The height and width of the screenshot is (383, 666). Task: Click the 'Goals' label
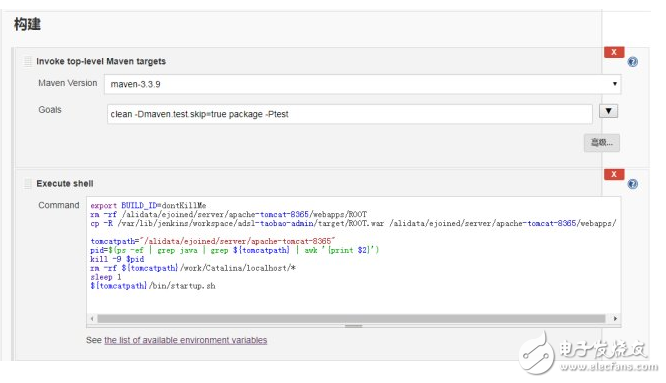(50, 110)
